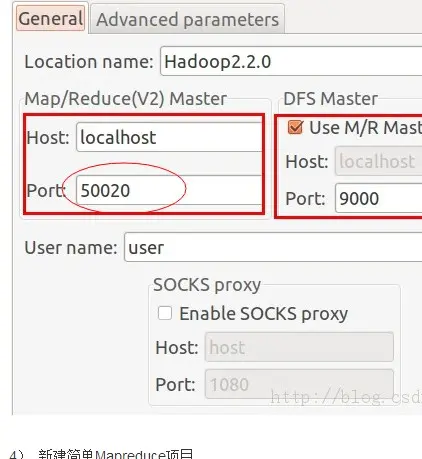Click the SOCKS proxy Host field

coord(299,347)
